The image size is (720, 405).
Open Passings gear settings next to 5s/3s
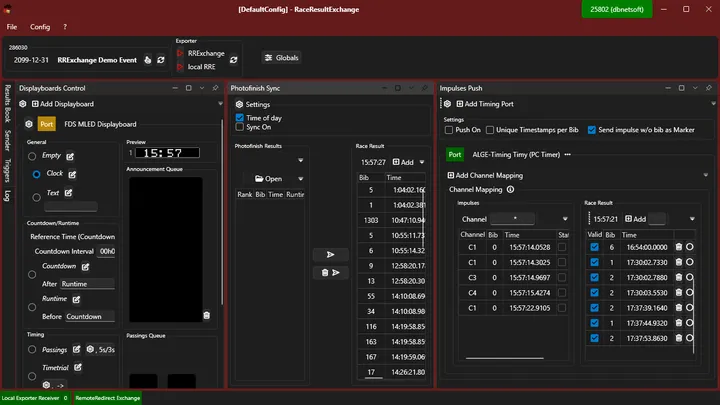pos(90,349)
